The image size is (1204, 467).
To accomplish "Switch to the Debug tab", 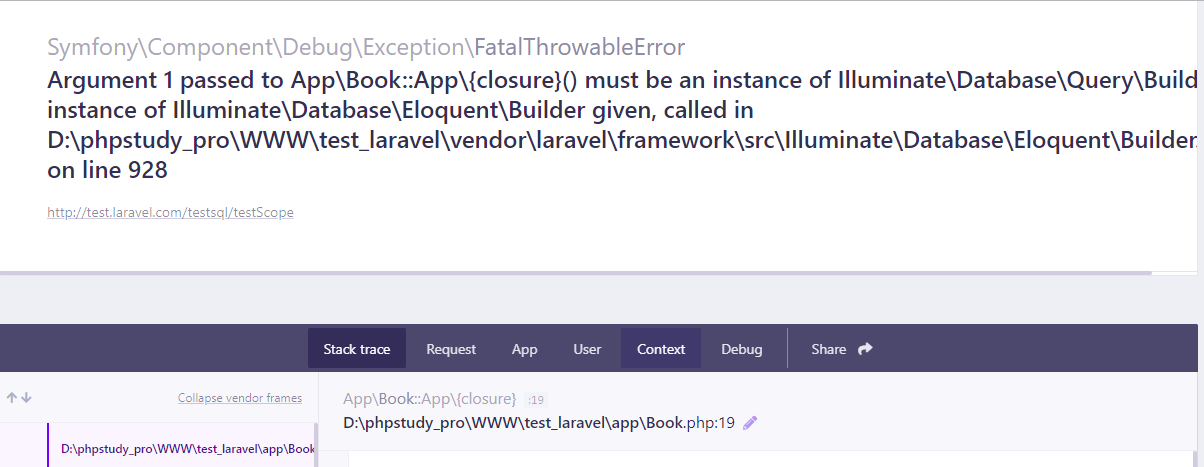I will tap(742, 349).
